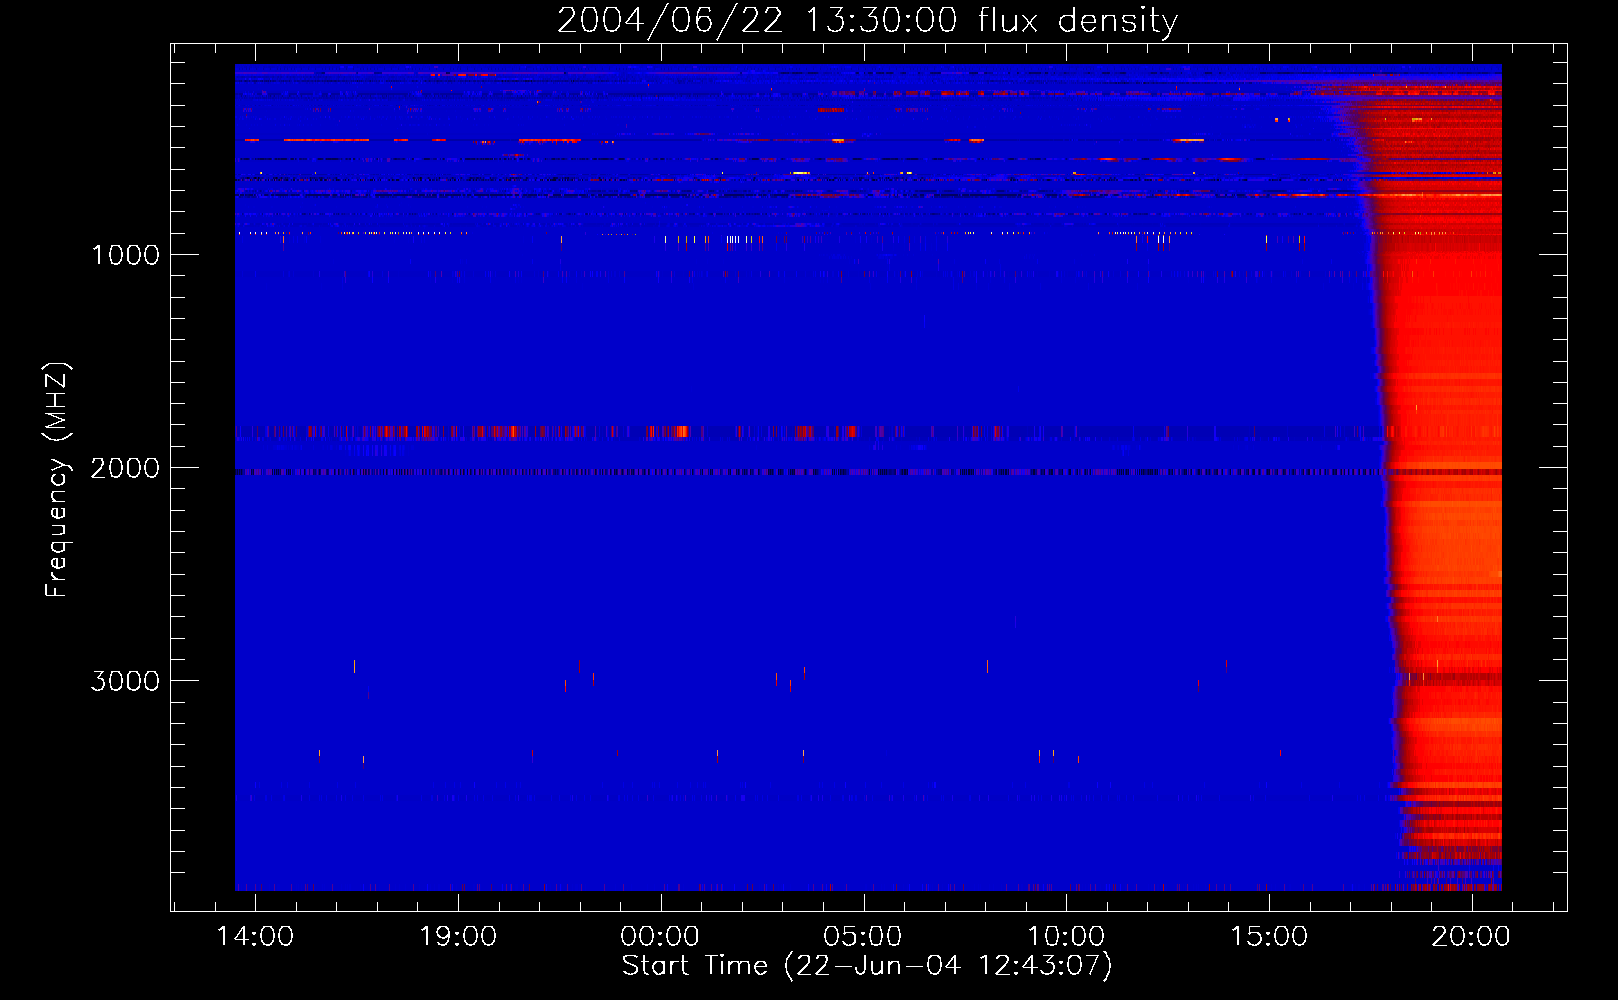The width and height of the screenshot is (1618, 1000).
Task: Click the "Frequency (MHZ)" axis label
Action: (57, 480)
